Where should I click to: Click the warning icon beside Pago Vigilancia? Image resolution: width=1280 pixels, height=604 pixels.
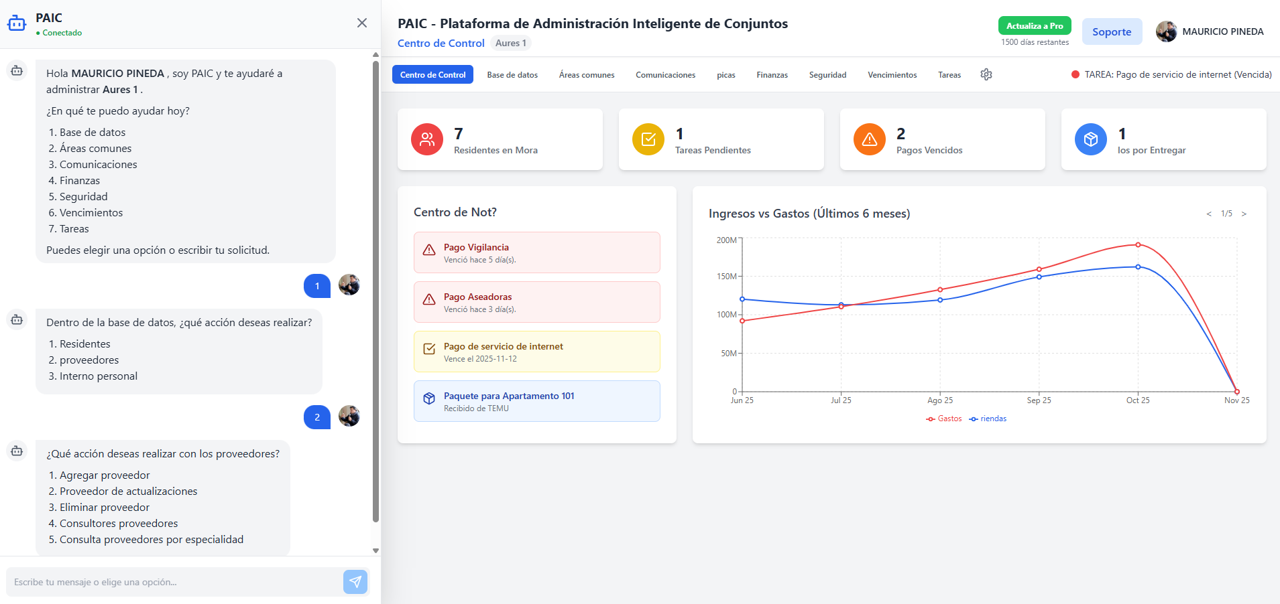pyautogui.click(x=429, y=250)
